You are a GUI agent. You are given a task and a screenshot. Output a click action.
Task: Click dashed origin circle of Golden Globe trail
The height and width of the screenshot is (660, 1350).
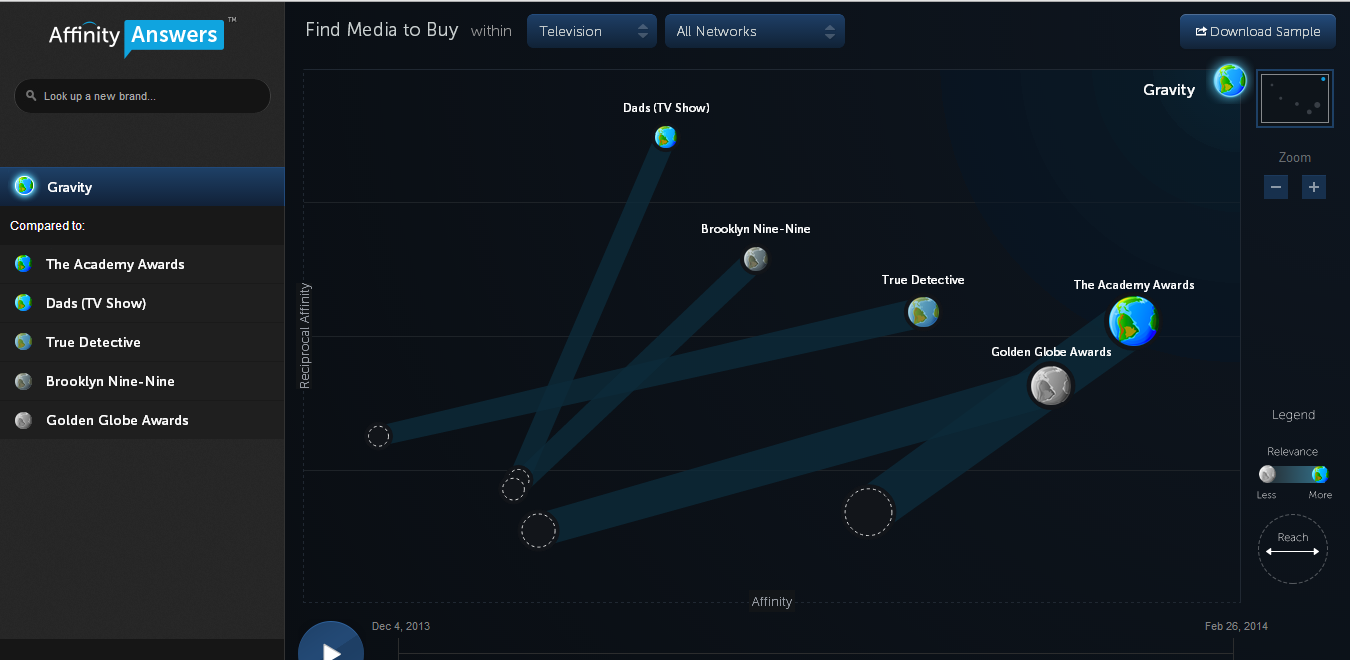(538, 530)
